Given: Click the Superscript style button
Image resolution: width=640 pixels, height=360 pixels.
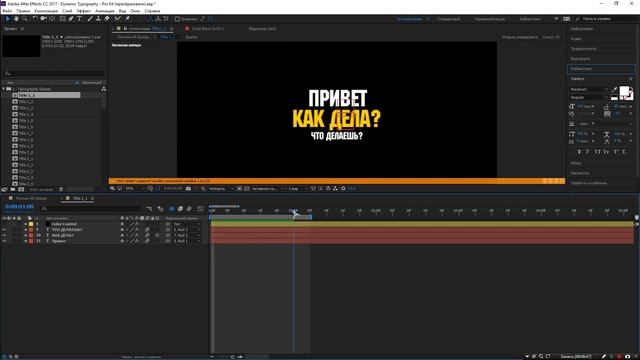Looking at the screenshot, I should tap(616, 152).
